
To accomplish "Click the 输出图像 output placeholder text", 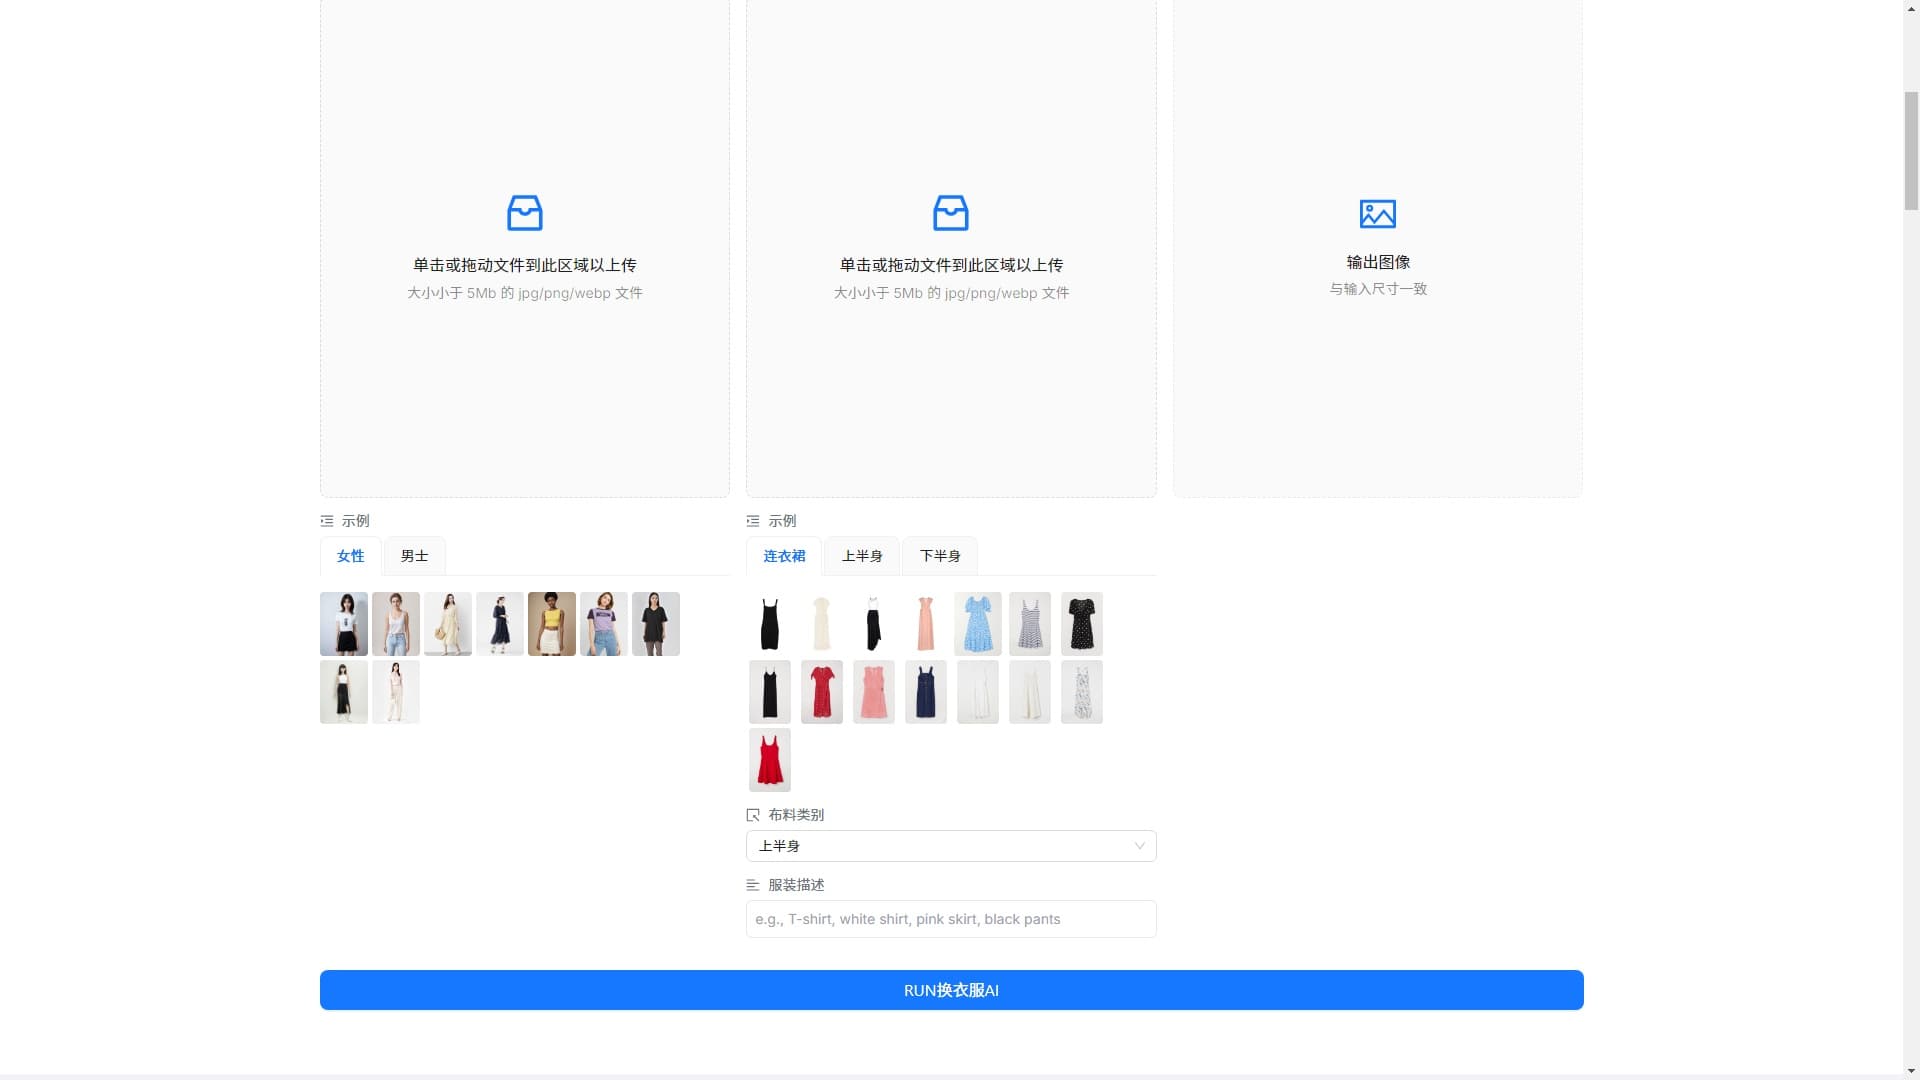I will click(1378, 262).
